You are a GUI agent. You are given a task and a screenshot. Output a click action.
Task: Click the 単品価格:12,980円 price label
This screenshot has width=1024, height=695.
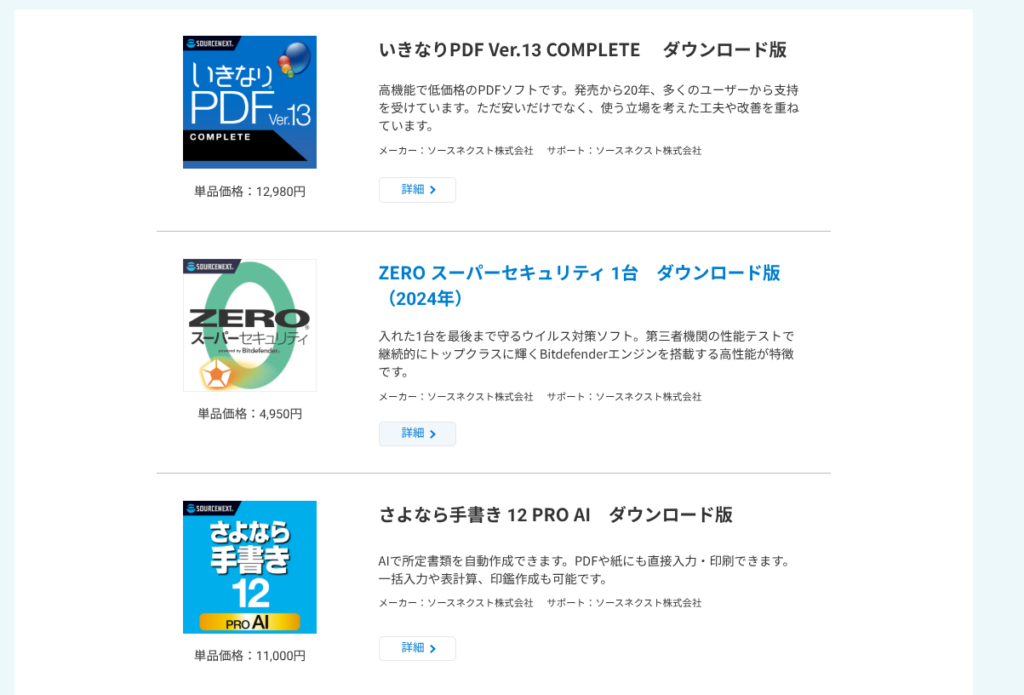click(249, 191)
